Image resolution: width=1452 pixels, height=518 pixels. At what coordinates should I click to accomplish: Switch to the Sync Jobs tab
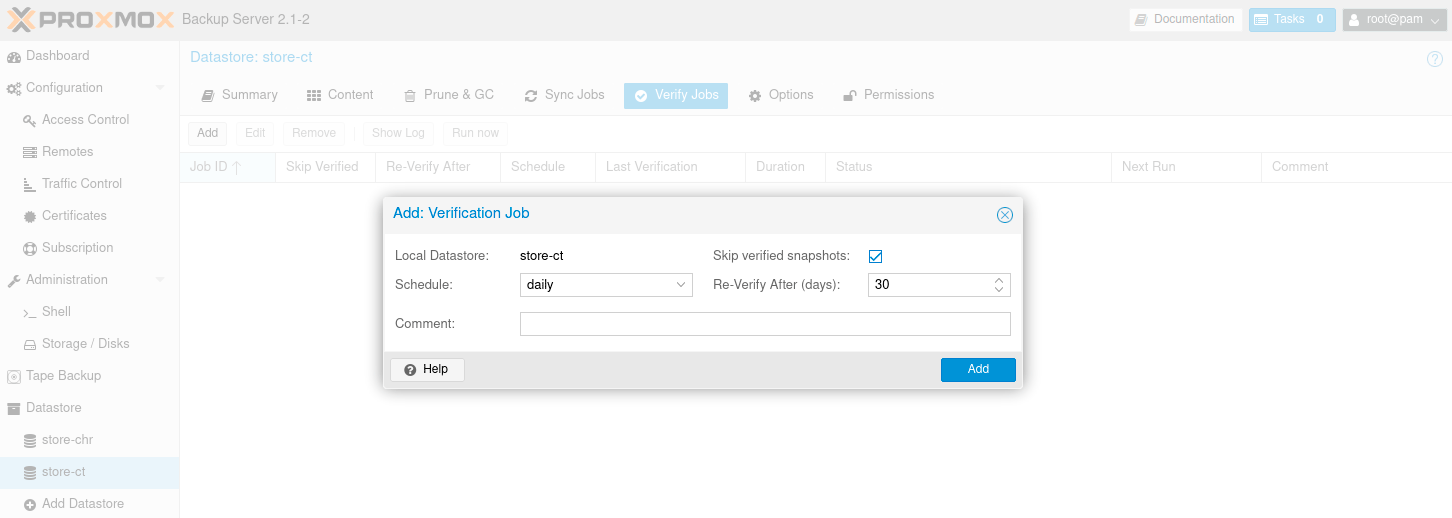[564, 95]
